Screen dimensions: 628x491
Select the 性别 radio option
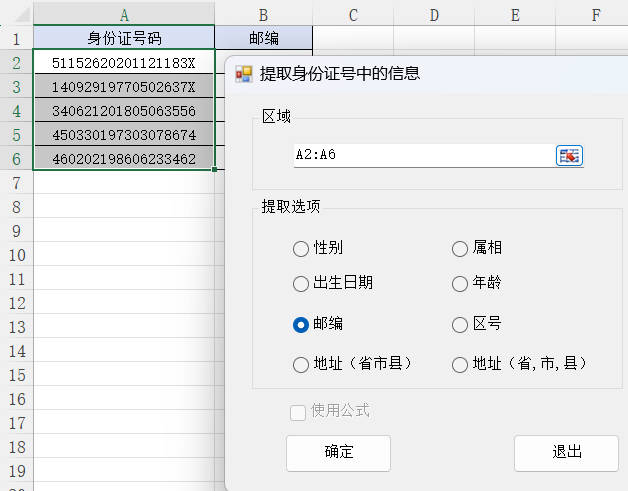point(300,248)
